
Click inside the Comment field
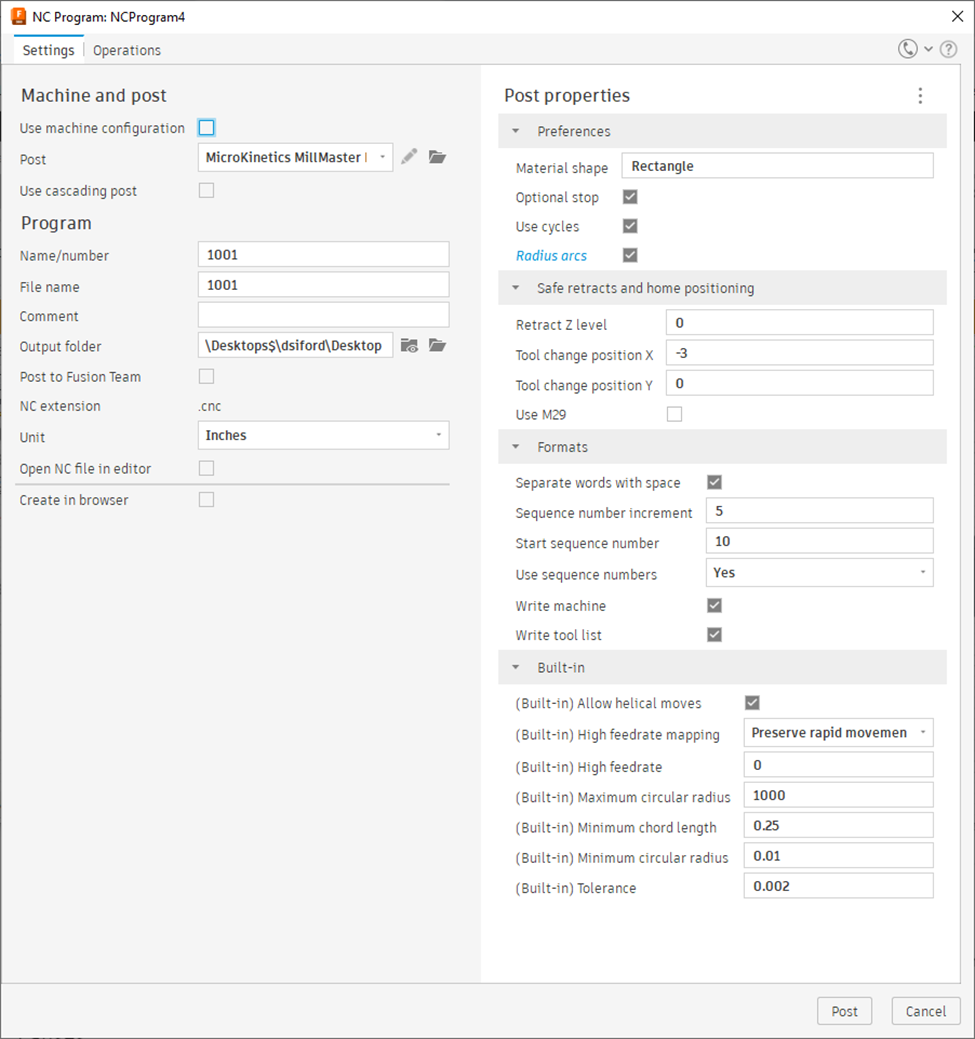coord(321,314)
